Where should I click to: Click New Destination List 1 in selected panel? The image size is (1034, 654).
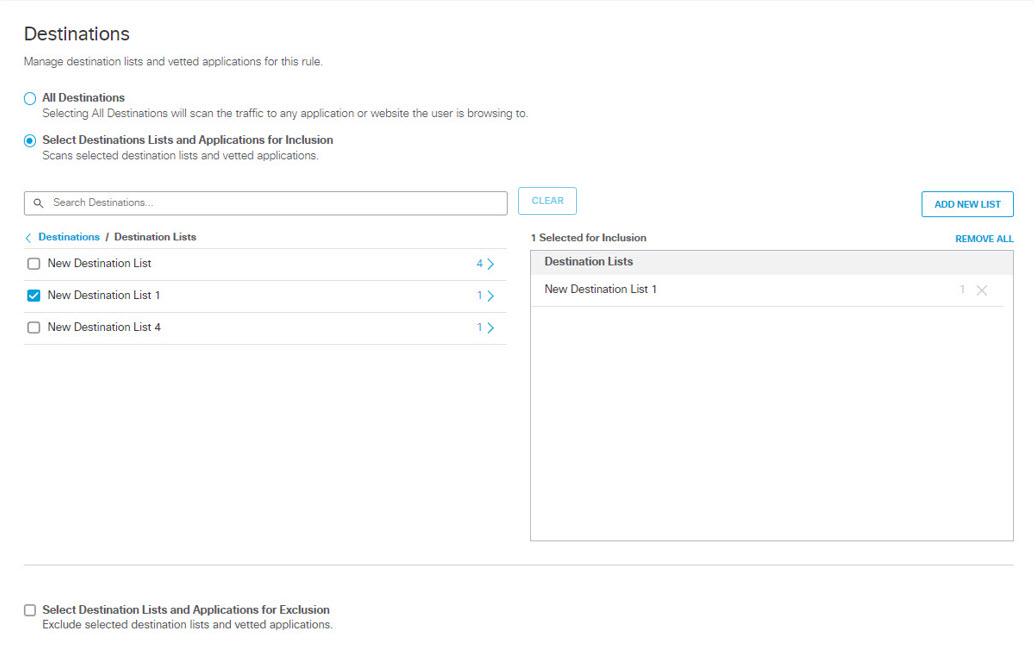(600, 289)
